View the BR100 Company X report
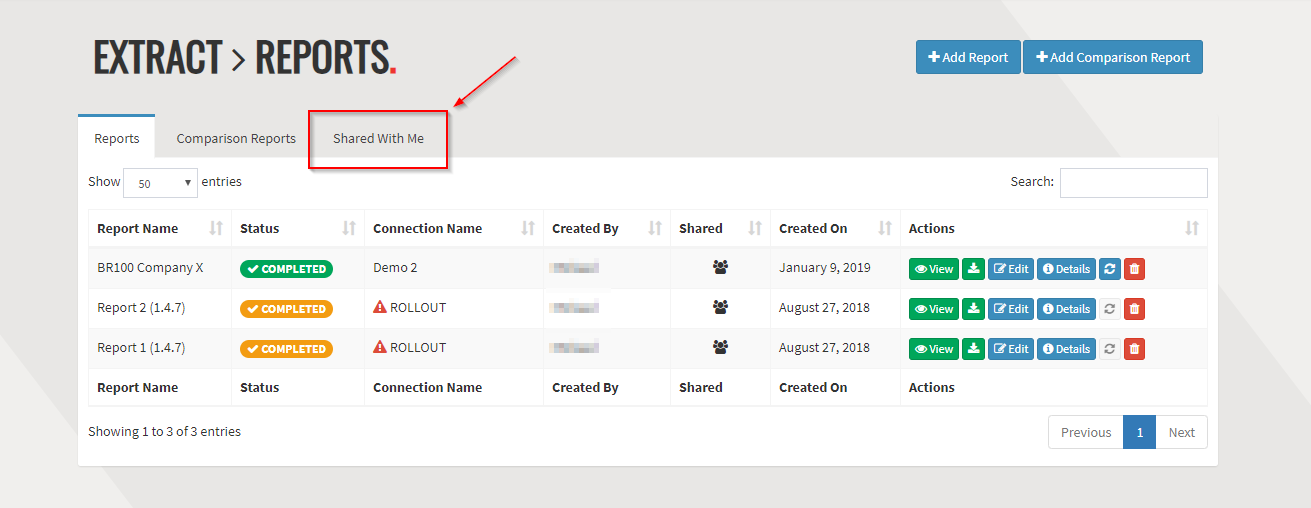This screenshot has width=1311, height=508. [x=933, y=269]
